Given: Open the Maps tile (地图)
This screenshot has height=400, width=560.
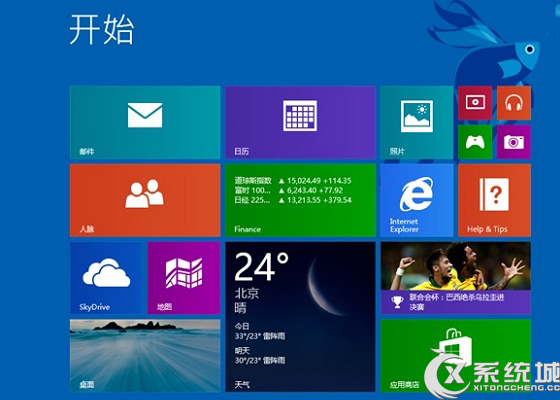Looking at the screenshot, I should [184, 278].
